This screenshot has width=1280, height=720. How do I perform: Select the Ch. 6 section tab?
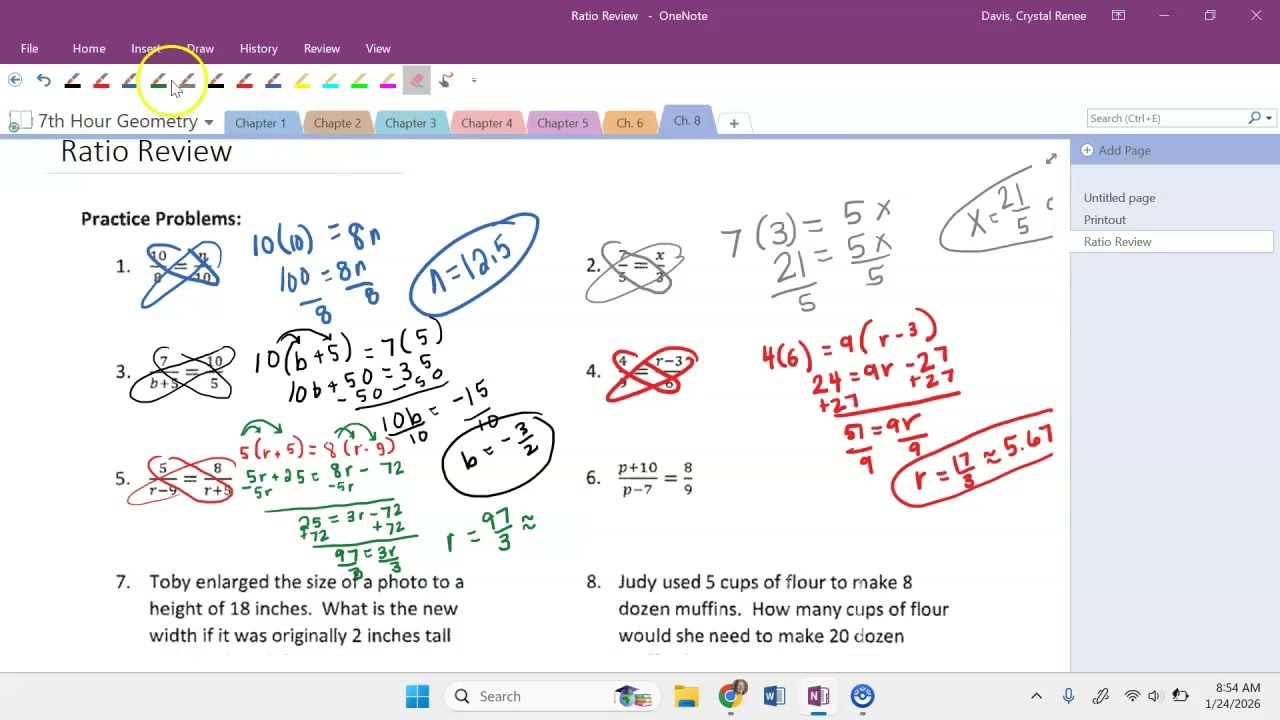pos(630,123)
